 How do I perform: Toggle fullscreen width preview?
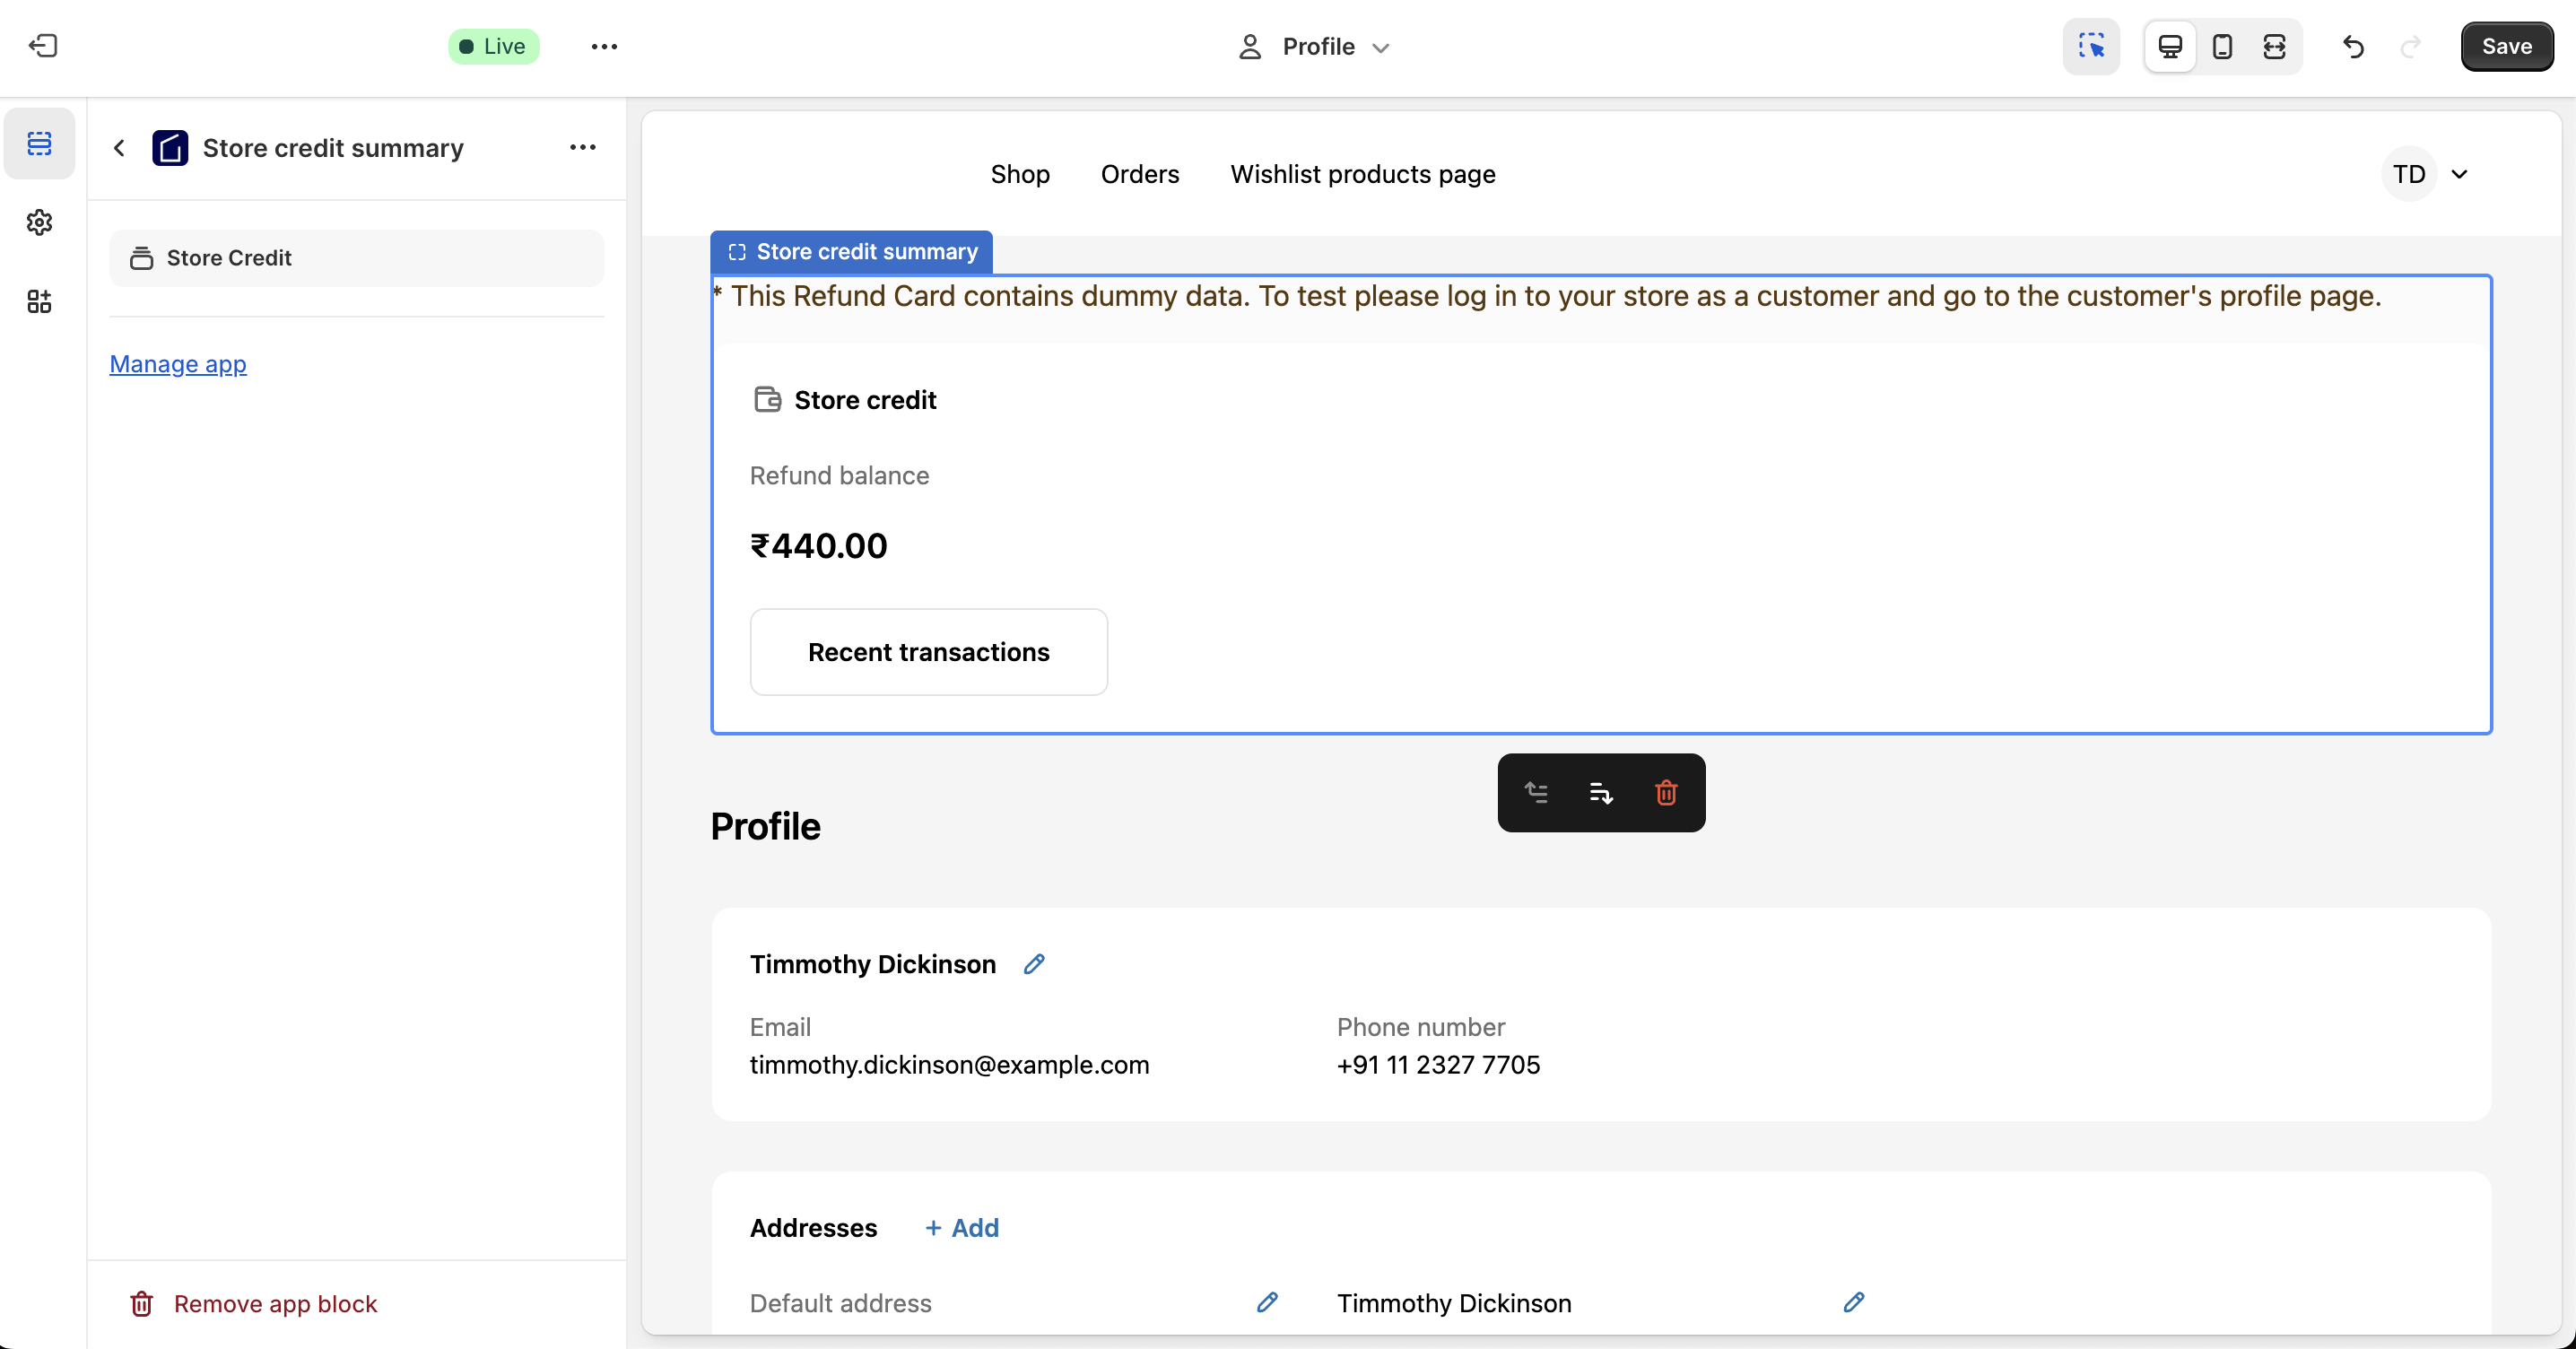point(2274,46)
